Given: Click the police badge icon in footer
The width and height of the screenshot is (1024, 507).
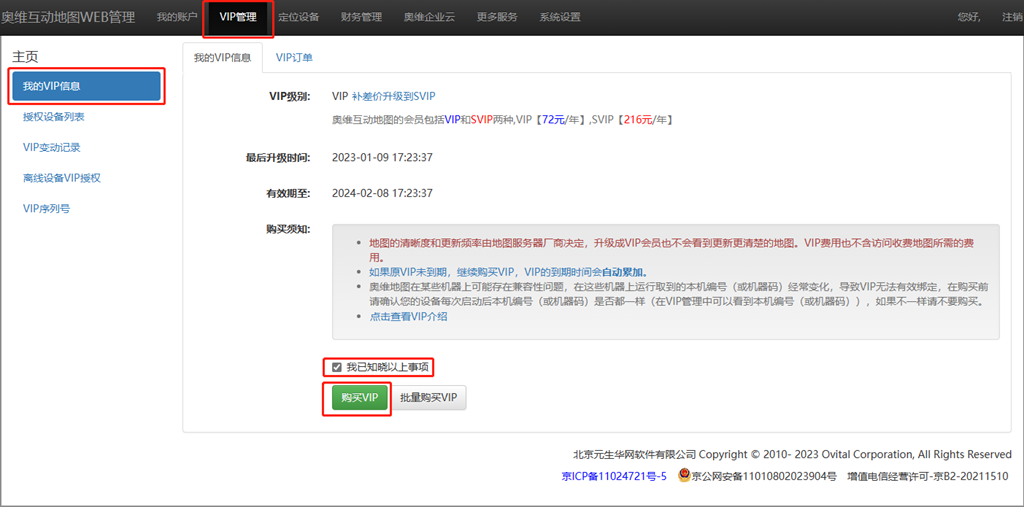Looking at the screenshot, I should pos(684,477).
